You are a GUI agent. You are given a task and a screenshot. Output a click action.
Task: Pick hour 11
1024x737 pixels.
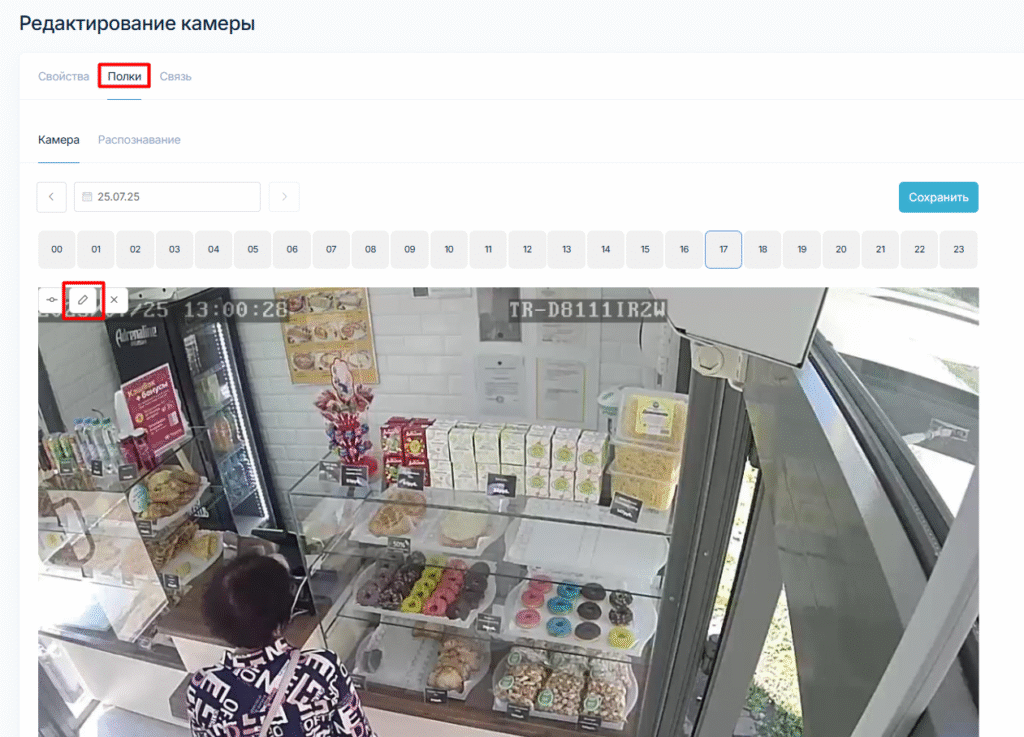point(488,249)
